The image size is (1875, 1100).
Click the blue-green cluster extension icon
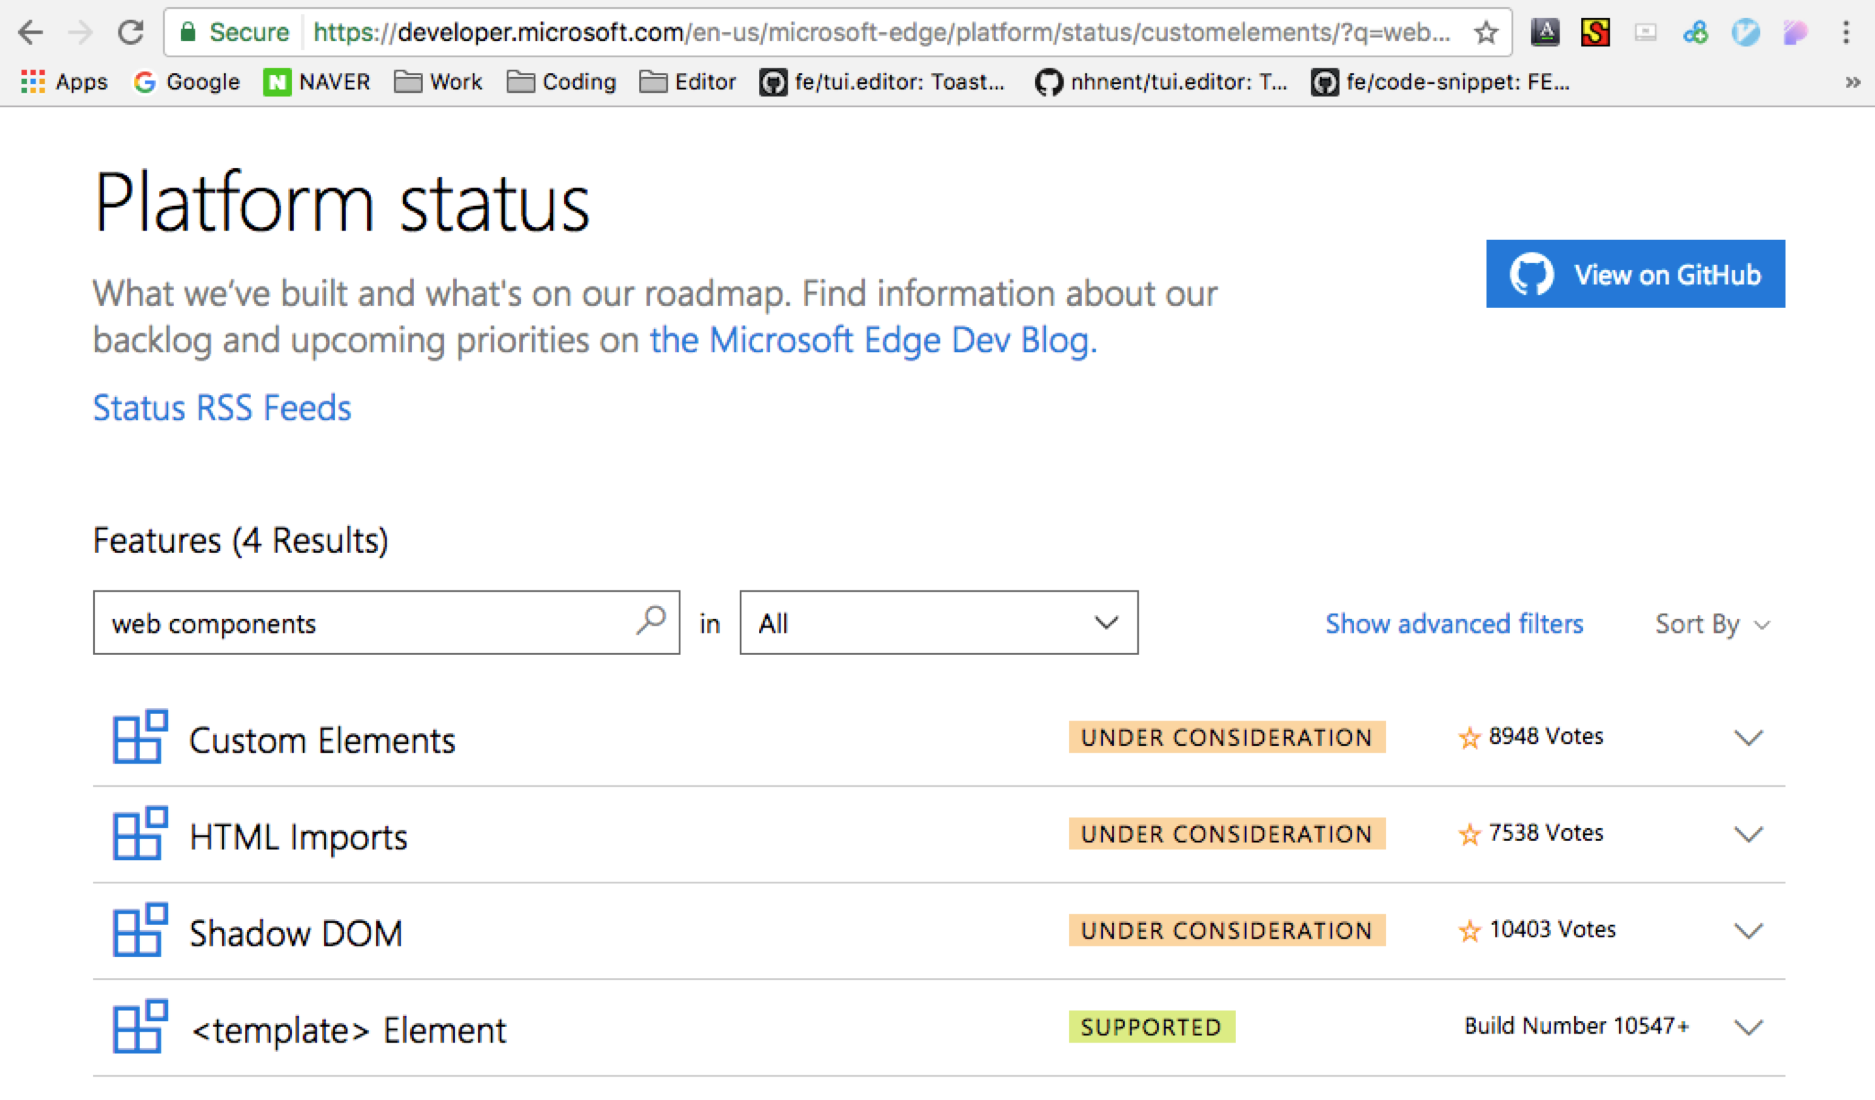[1695, 33]
